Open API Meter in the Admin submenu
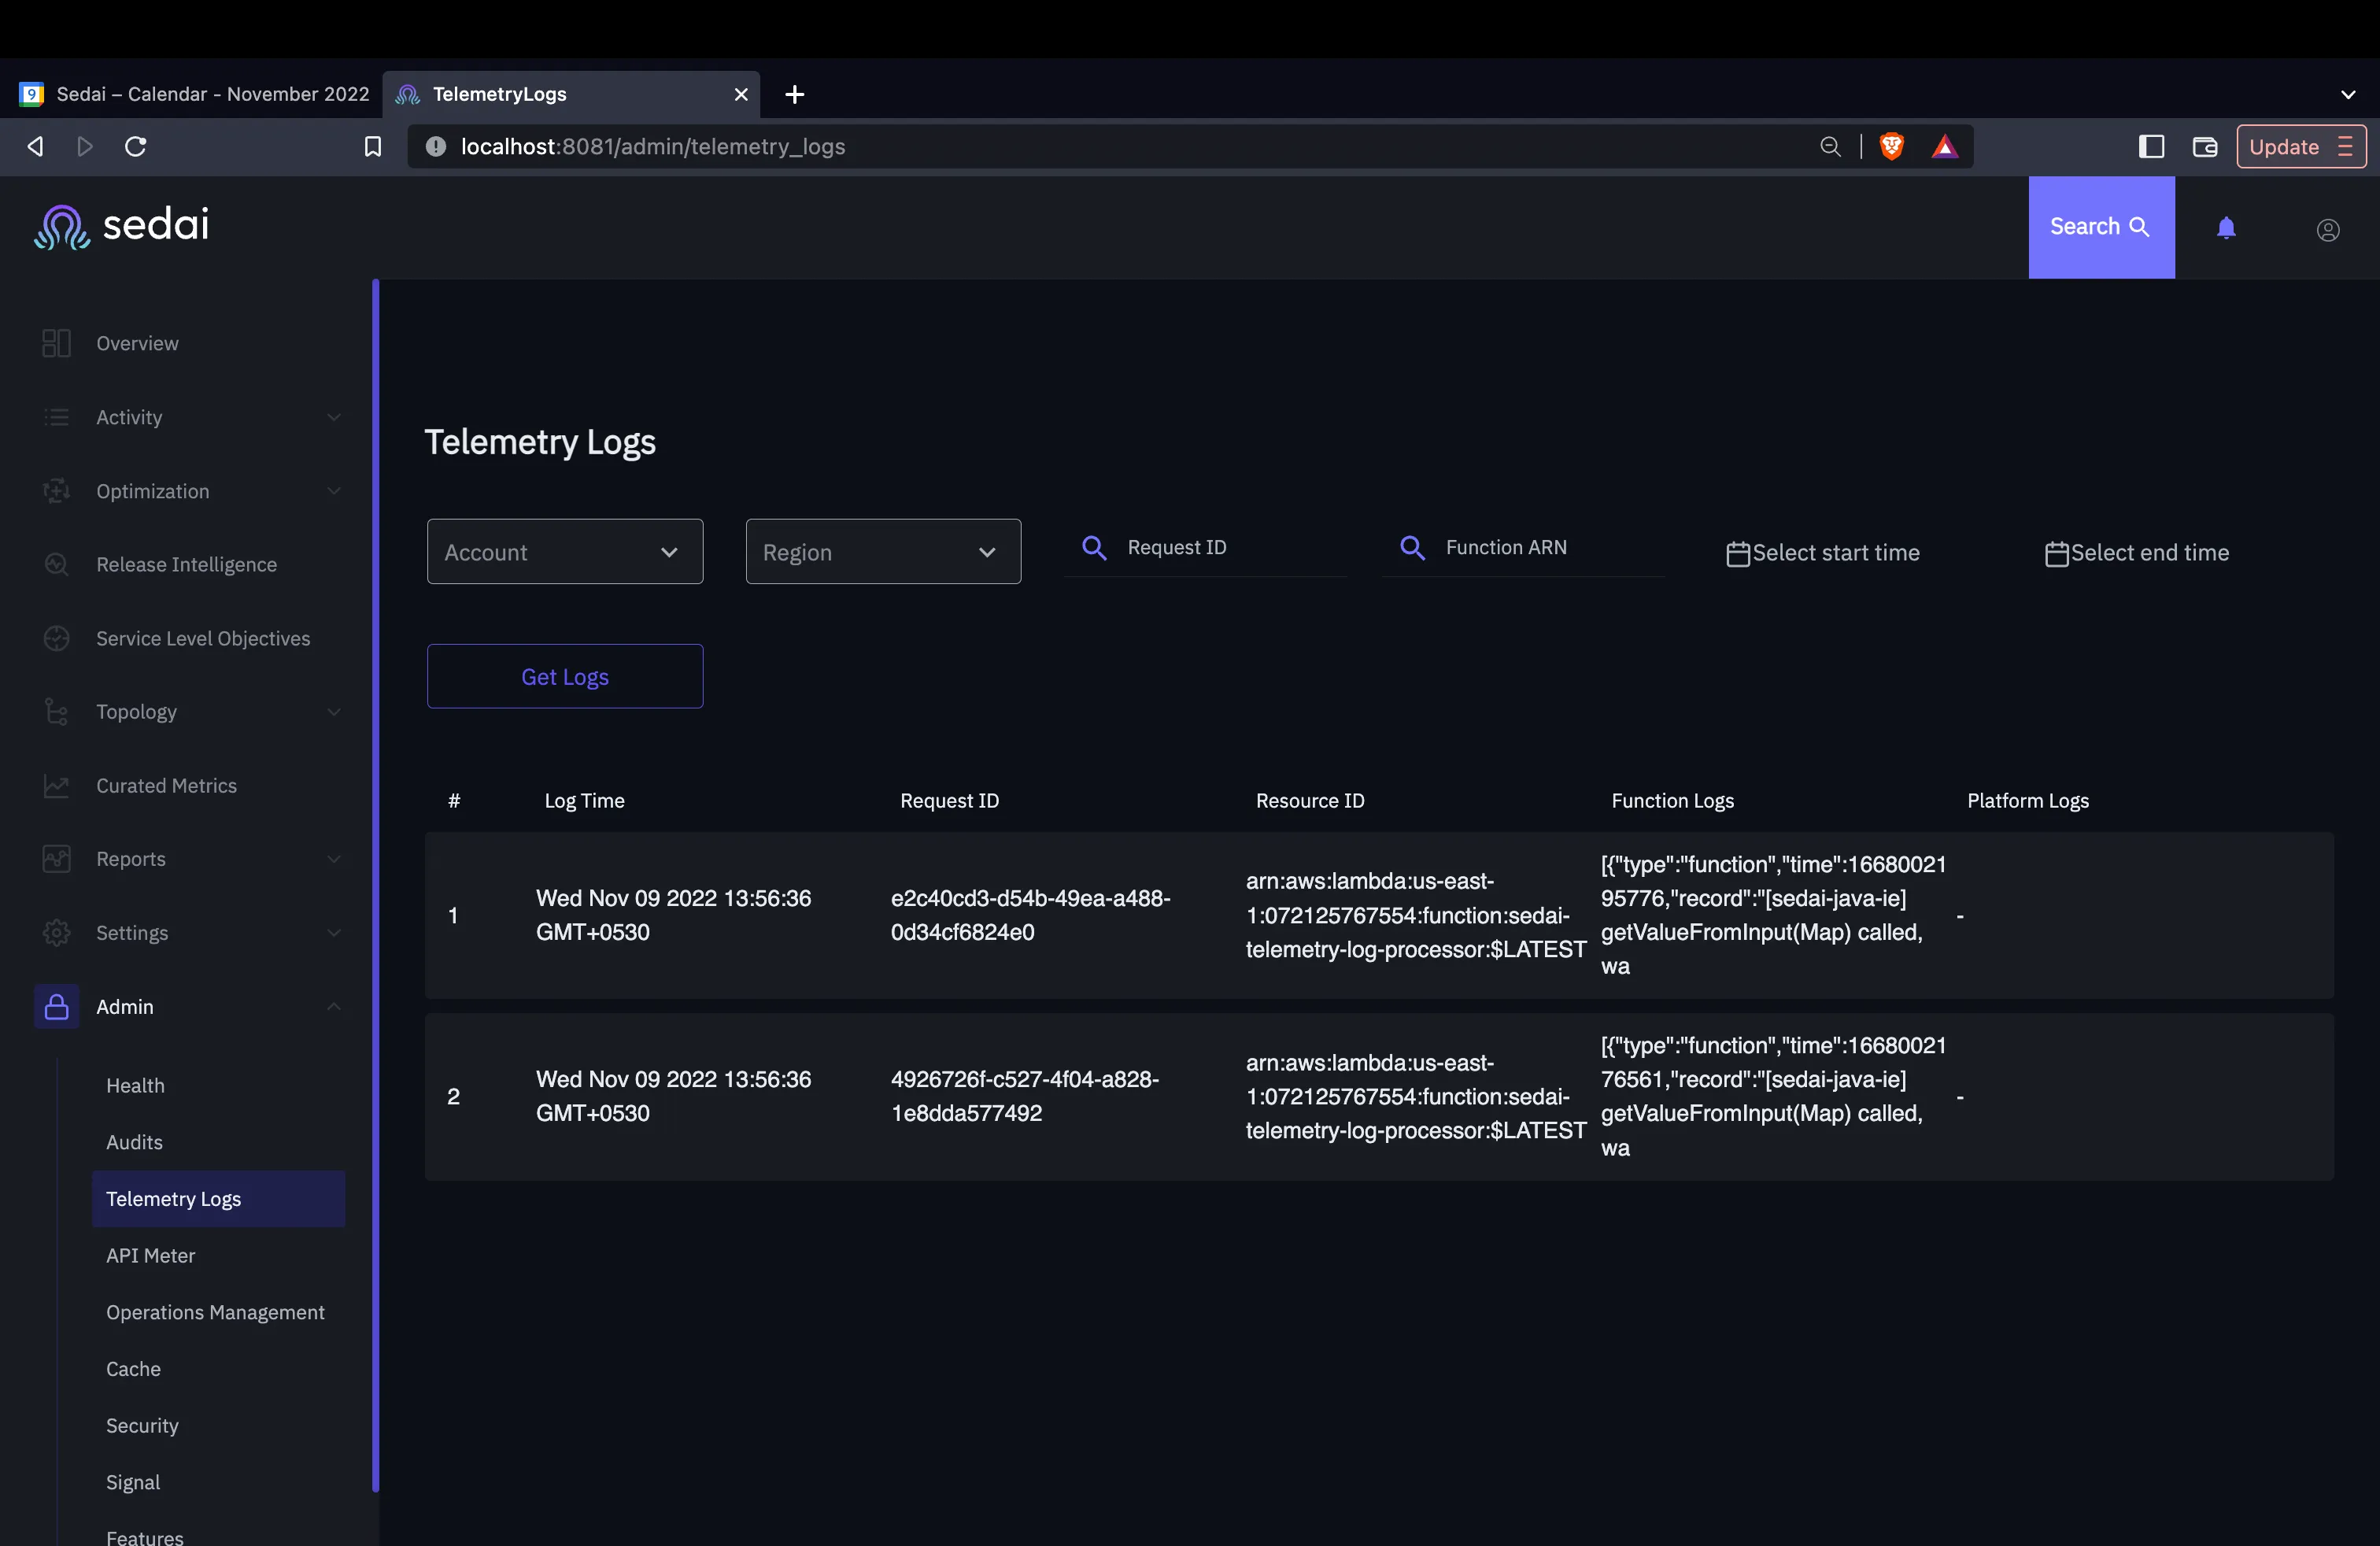Screen dimensions: 2380x1546 tap(150, 1255)
